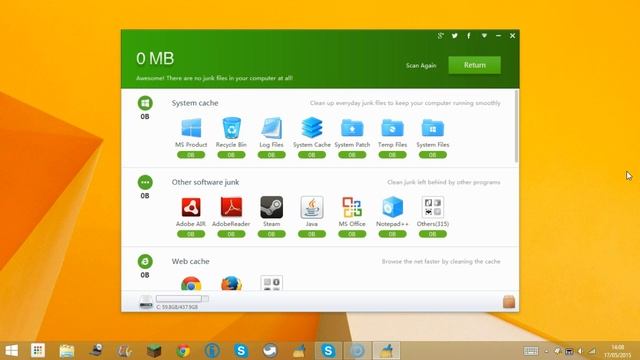Click the Return button
The width and height of the screenshot is (640, 360).
475,65
